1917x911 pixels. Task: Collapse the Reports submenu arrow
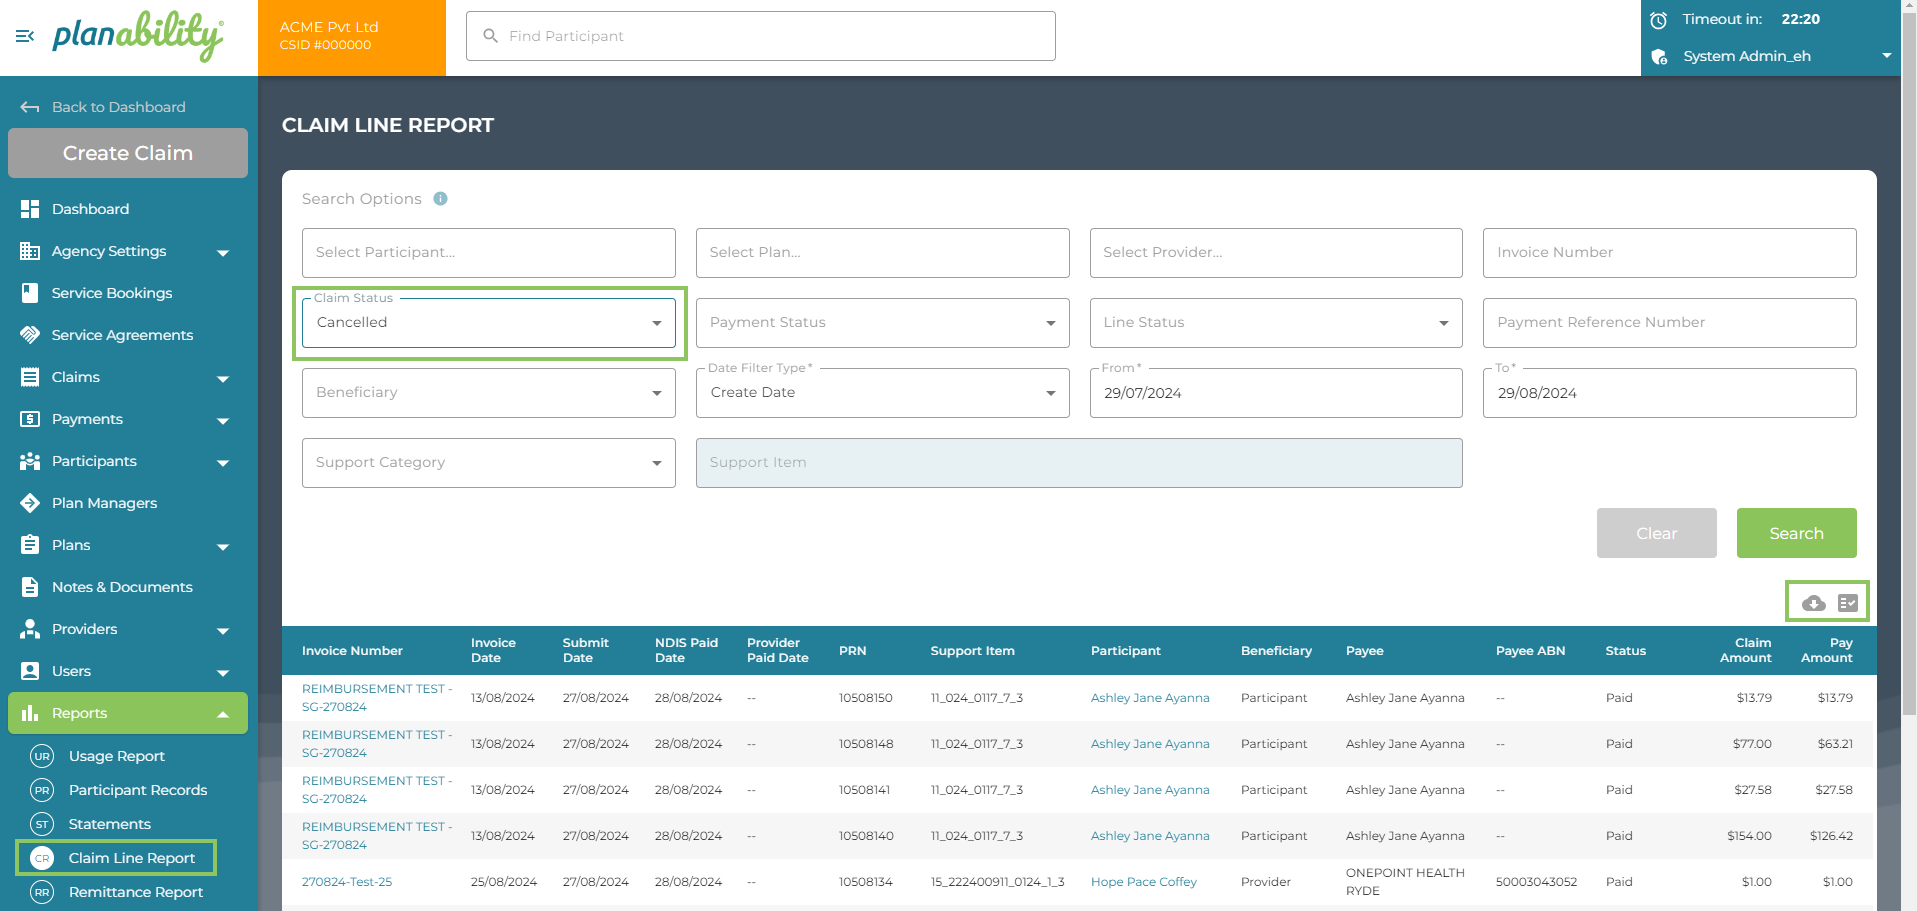(223, 714)
